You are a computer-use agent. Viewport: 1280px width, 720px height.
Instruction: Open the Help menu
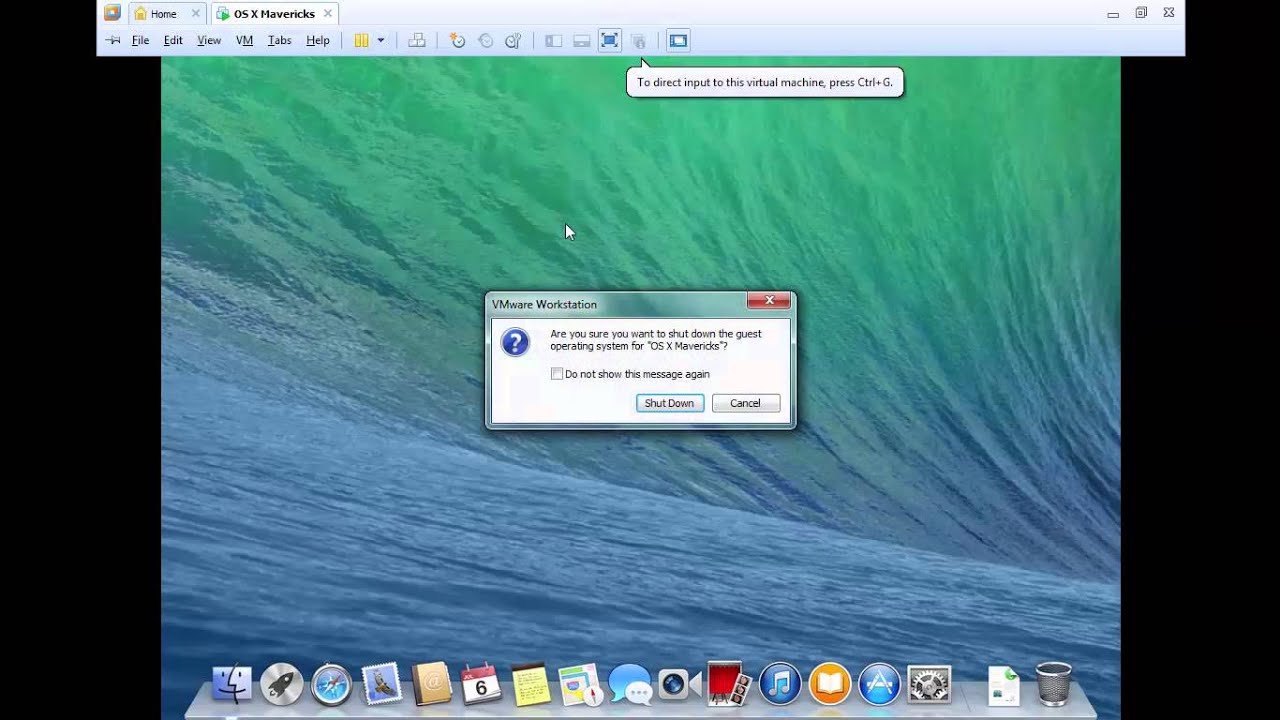tap(318, 41)
